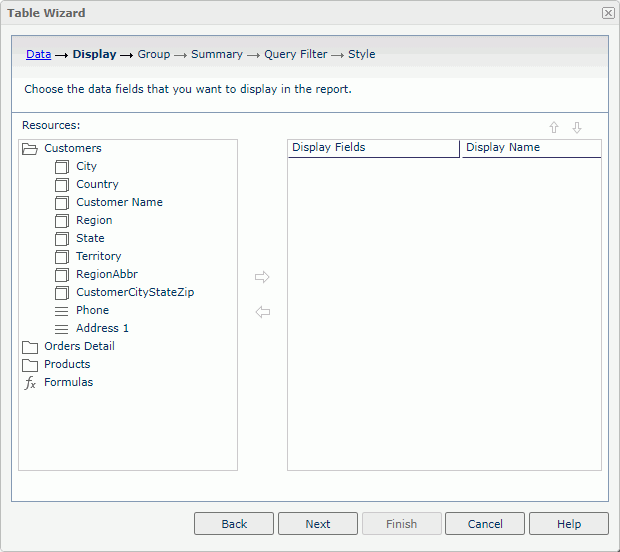This screenshot has height=552, width=620.
Task: Click the Cancel button
Action: [x=485, y=524]
